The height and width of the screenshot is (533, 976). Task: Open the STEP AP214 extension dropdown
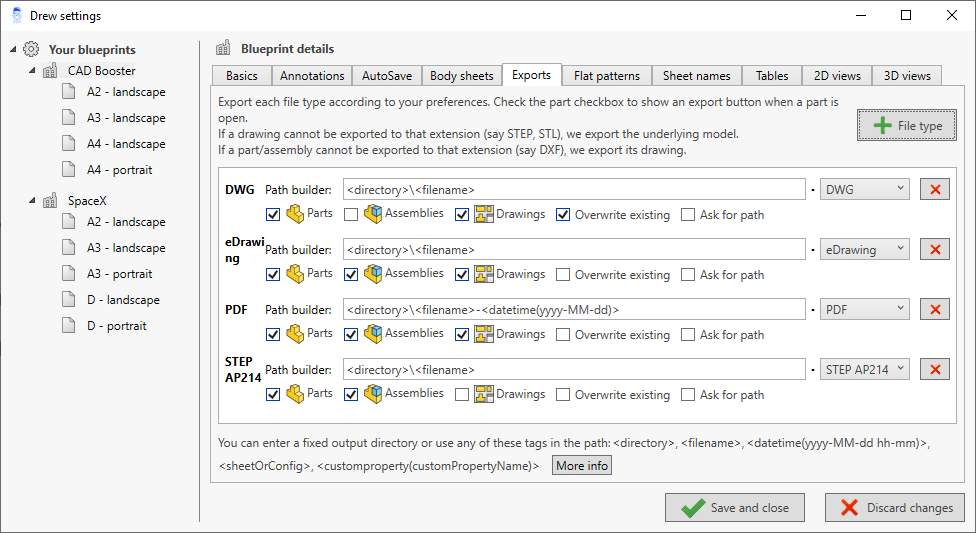[x=864, y=370]
